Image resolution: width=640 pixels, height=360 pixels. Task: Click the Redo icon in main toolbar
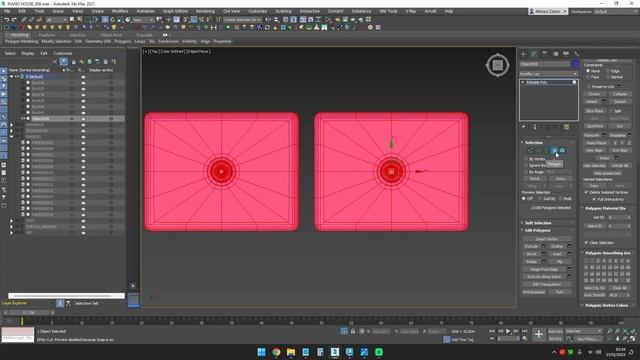[x=14, y=20]
